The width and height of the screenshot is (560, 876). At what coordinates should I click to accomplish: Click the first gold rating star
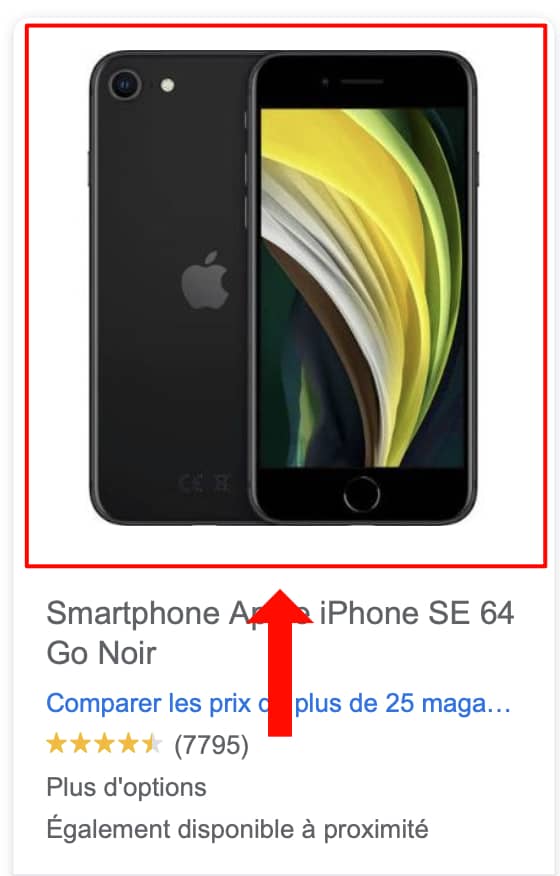[x=56, y=744]
